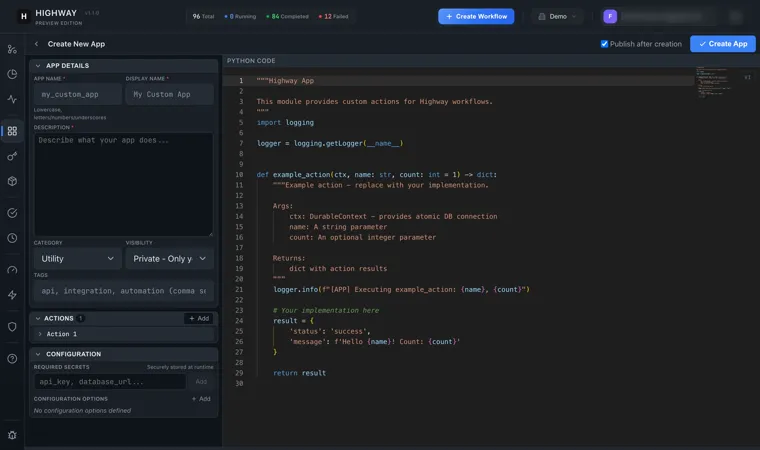This screenshot has width=760, height=450.
Task: Open the bug debug icon at sidebar bottom
Action: pos(12,435)
